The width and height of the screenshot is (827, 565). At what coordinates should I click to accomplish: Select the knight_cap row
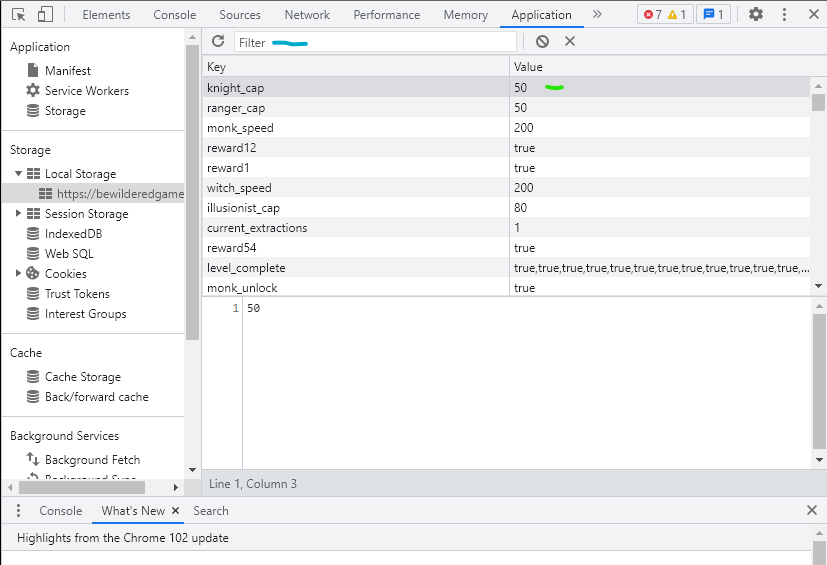pos(506,87)
